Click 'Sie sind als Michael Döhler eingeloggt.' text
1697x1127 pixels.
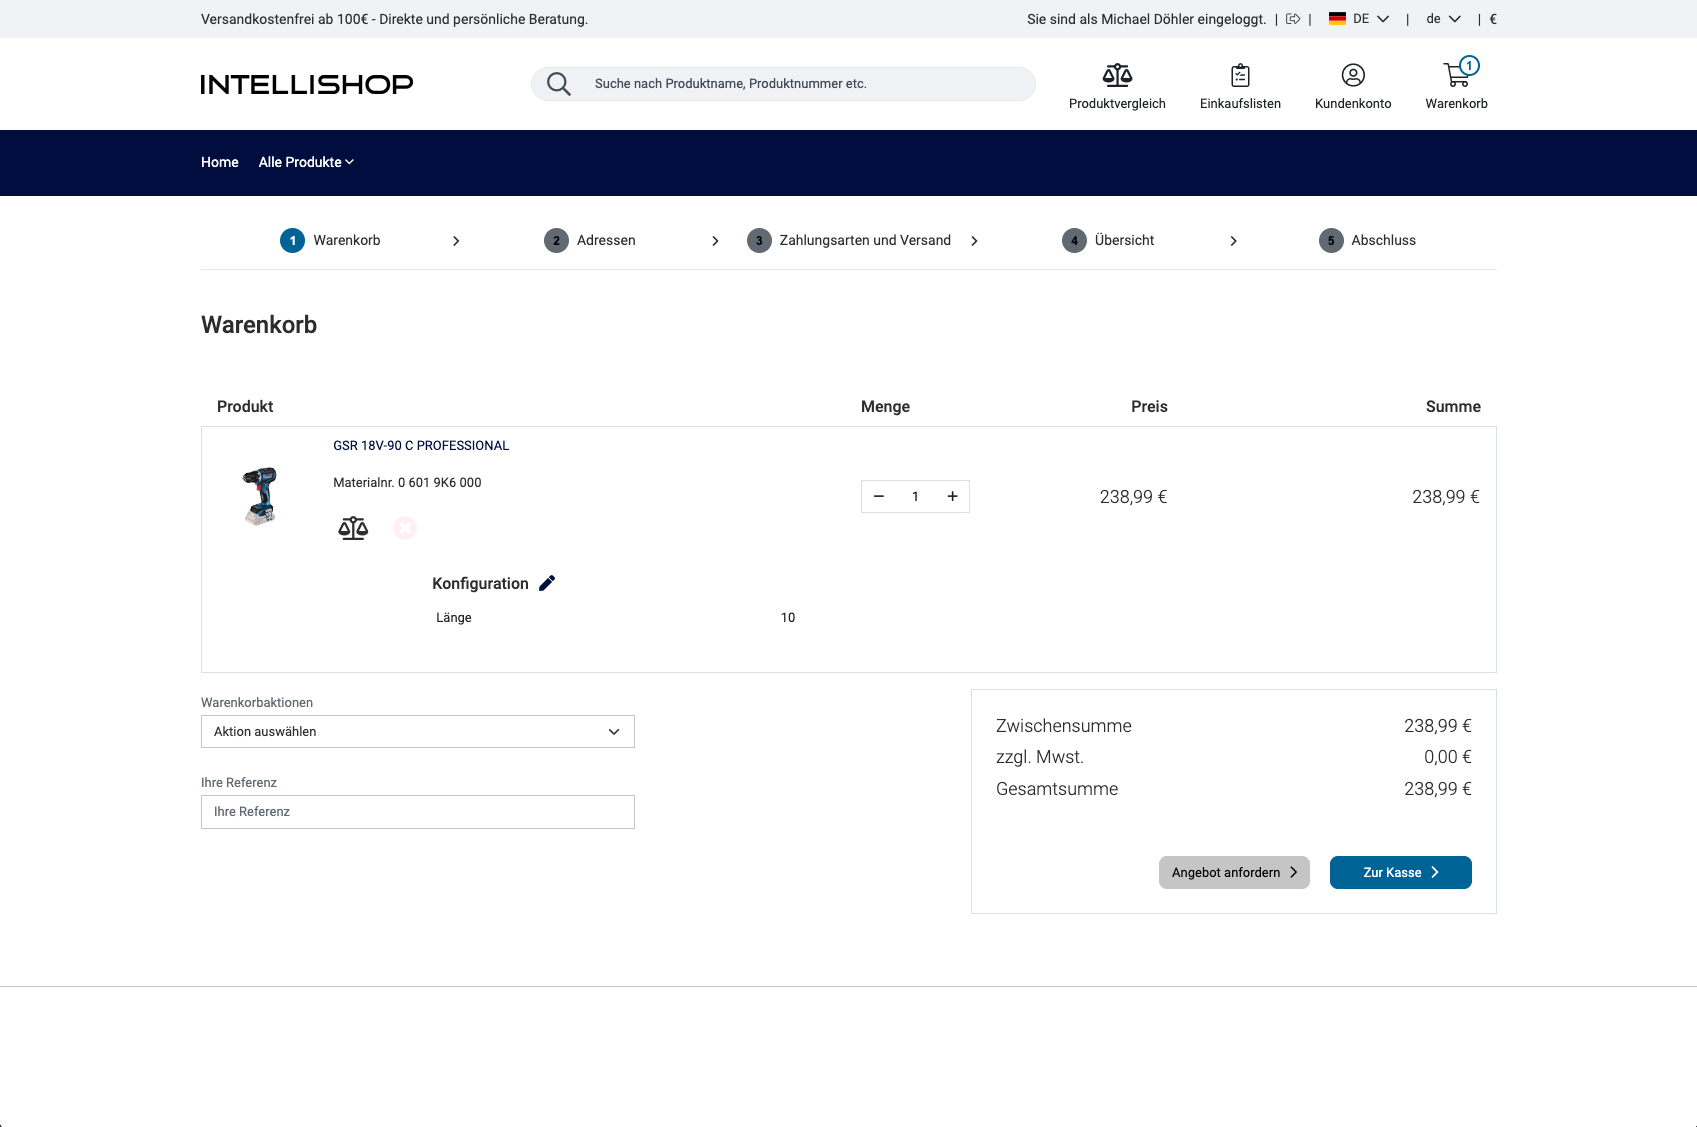(1146, 19)
